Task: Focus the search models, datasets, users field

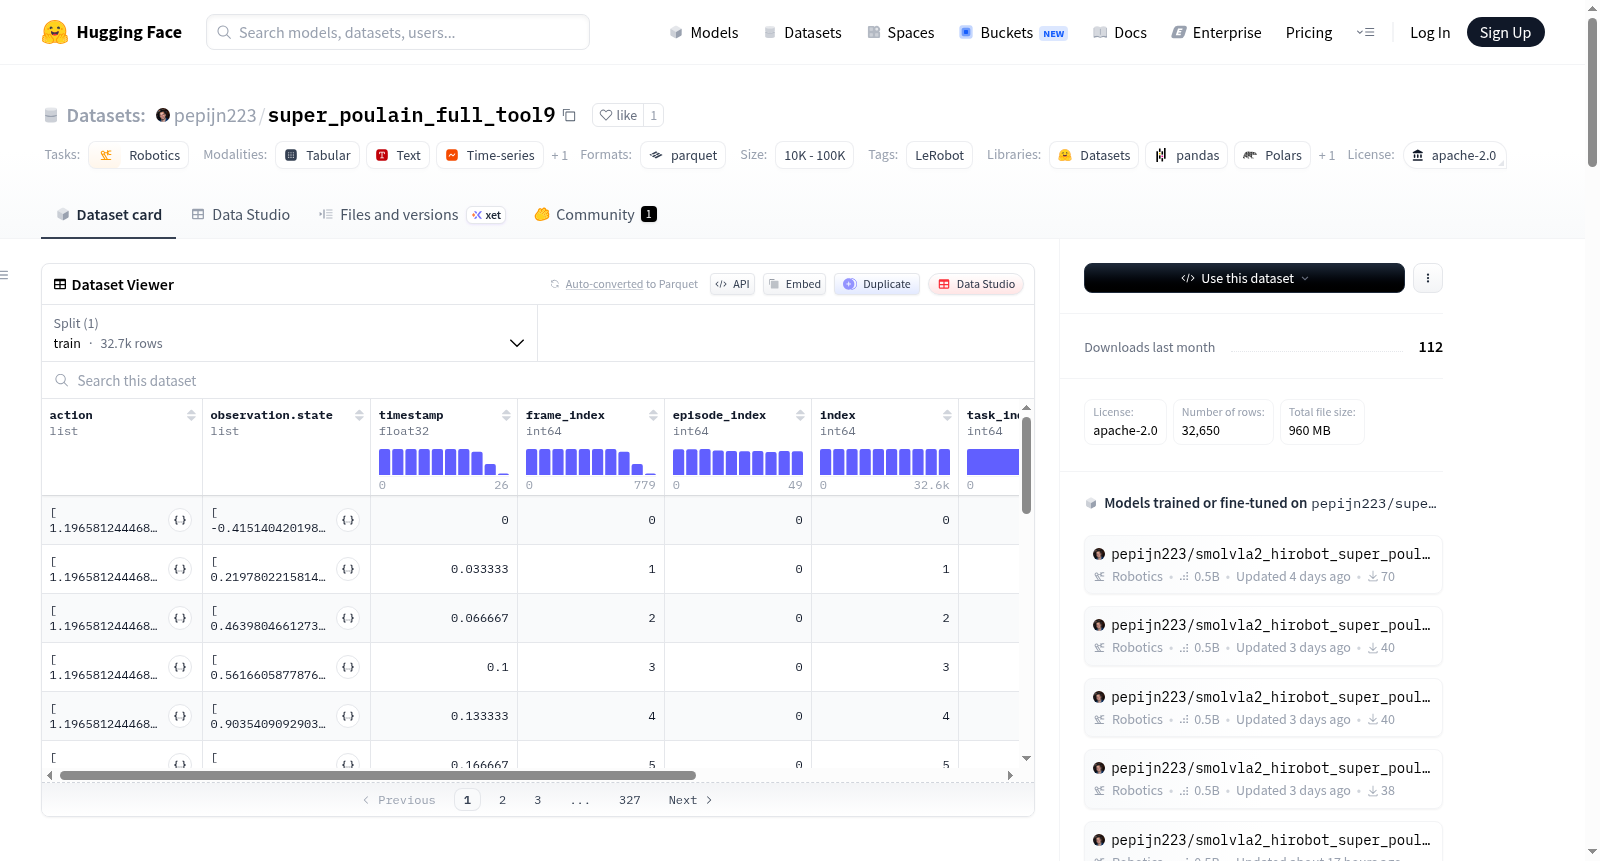Action: point(398,32)
